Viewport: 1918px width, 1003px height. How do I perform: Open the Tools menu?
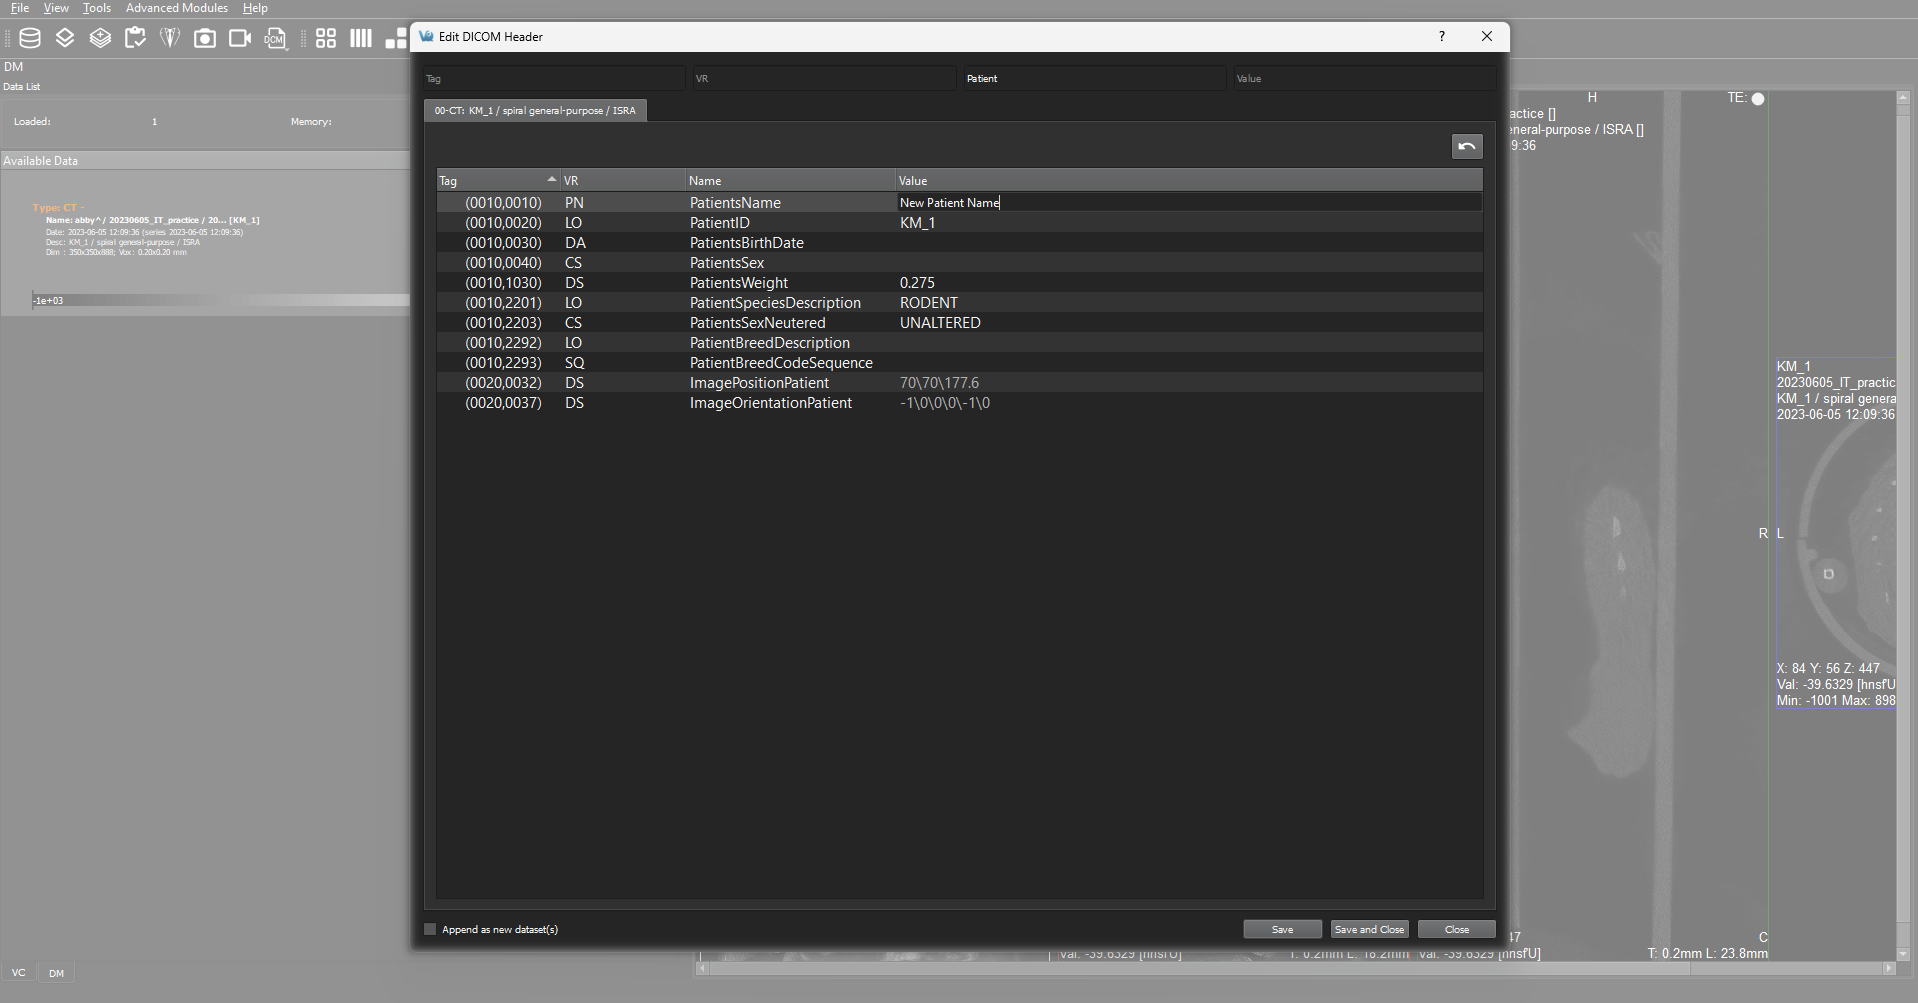click(x=97, y=8)
